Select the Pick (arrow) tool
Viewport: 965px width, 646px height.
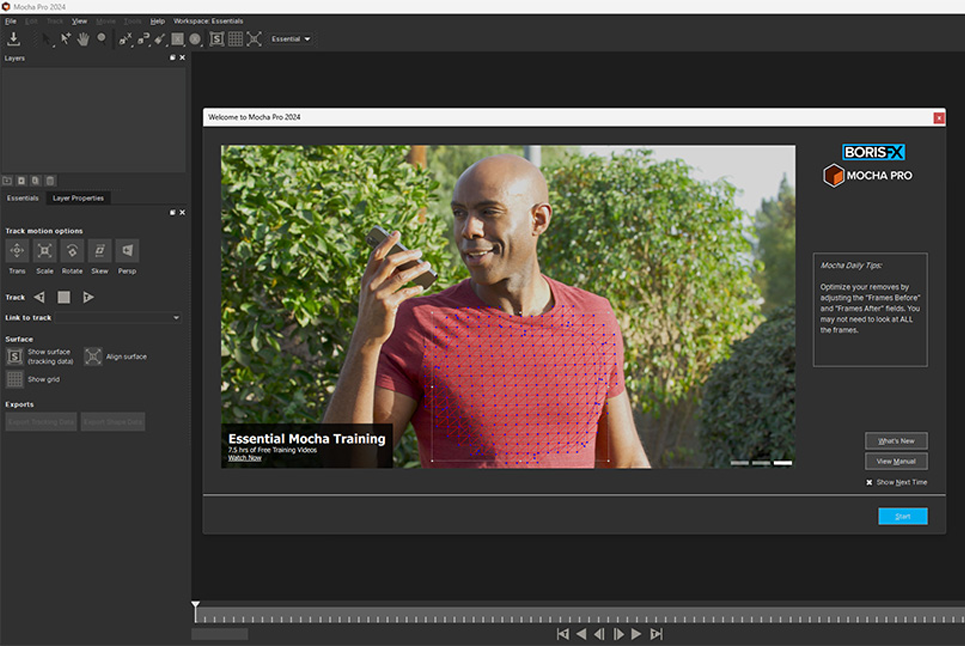[48, 39]
